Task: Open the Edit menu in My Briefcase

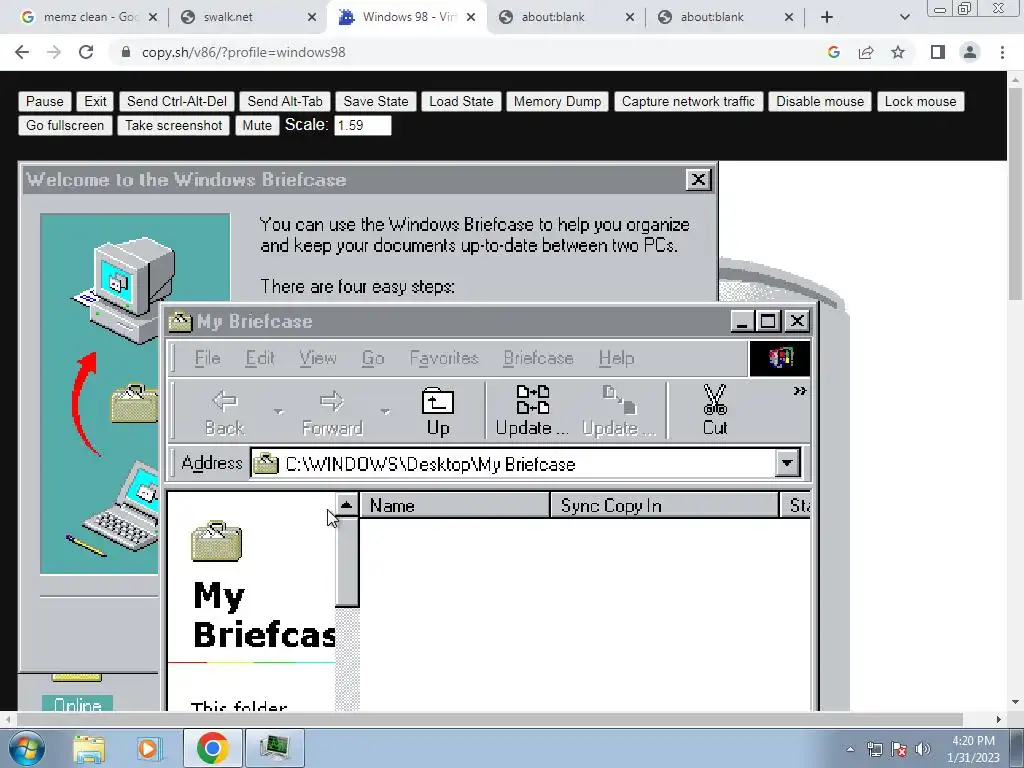Action: click(259, 358)
